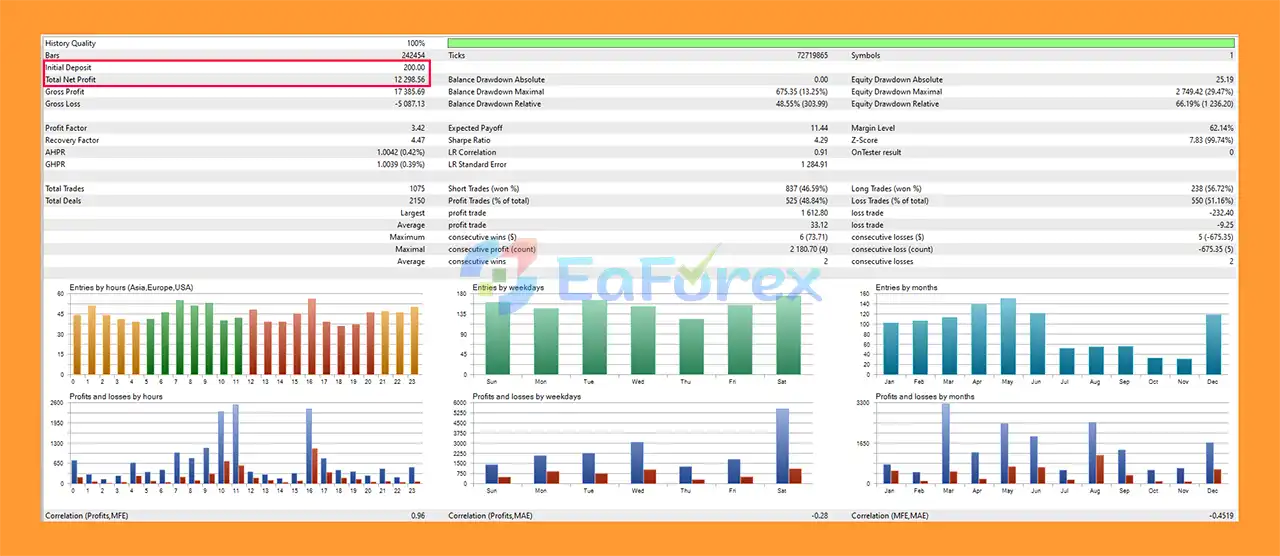
Task: Click the tall blue Saturday bar in weekday profits
Action: (782, 445)
